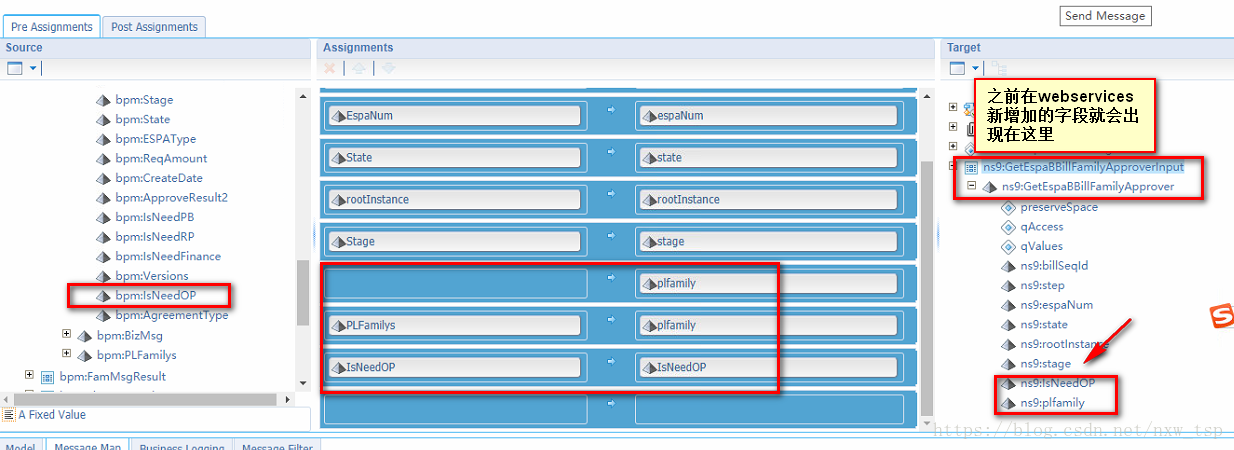
Task: Expand the bpm:BizMsg node
Action: click(67, 334)
